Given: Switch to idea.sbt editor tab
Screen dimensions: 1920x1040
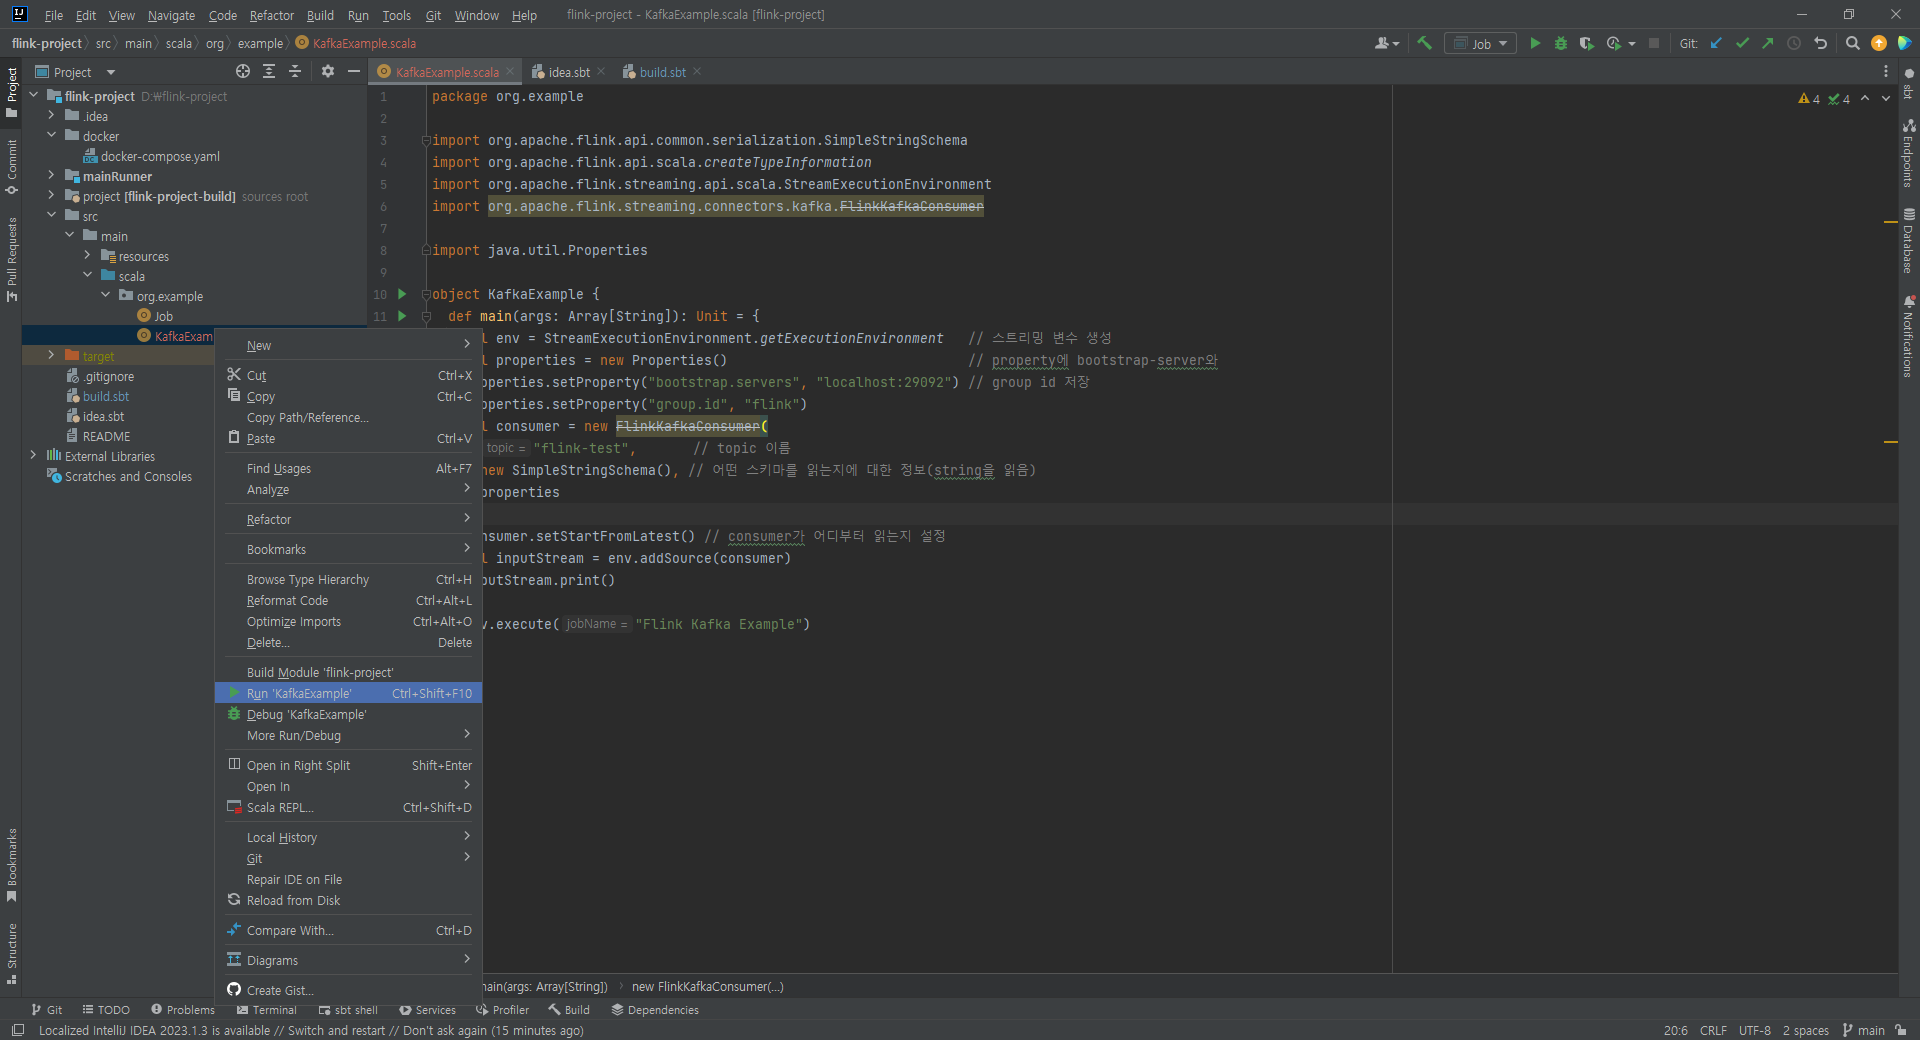Looking at the screenshot, I should tap(568, 72).
